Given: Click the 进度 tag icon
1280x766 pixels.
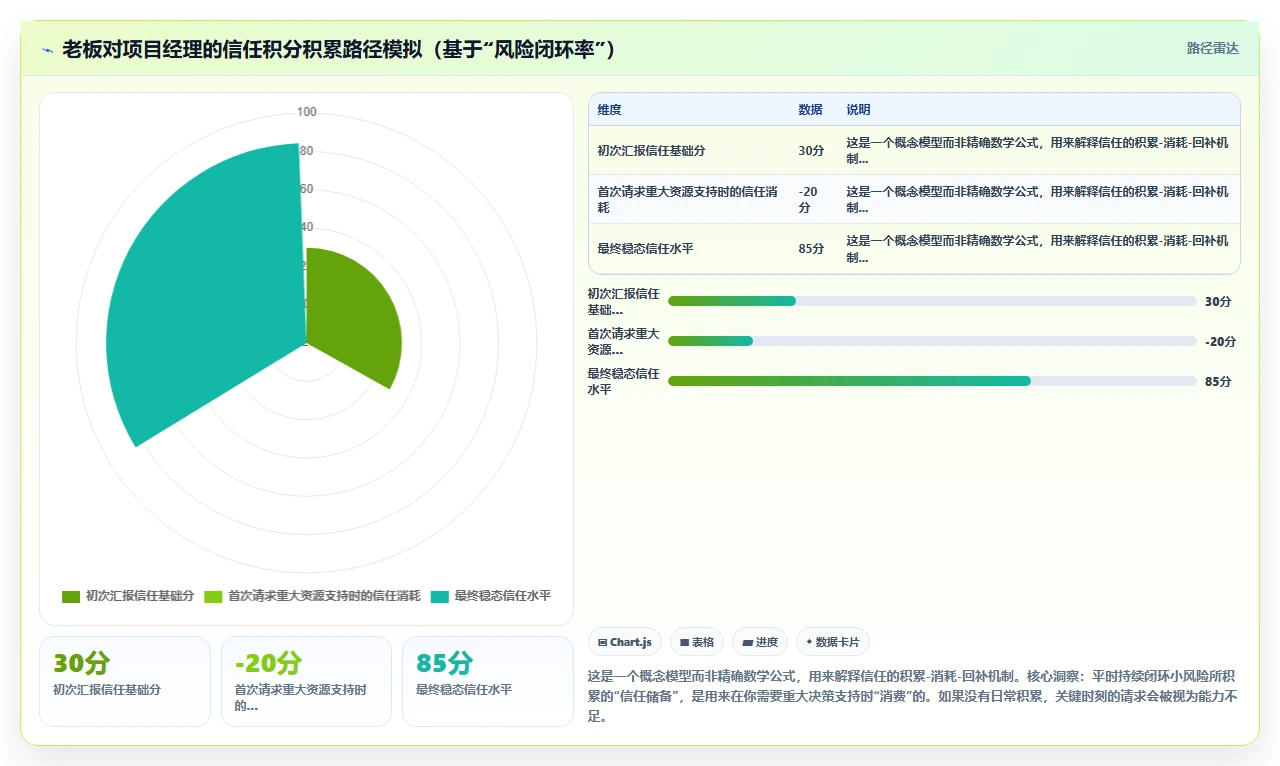Looking at the screenshot, I should (747, 642).
